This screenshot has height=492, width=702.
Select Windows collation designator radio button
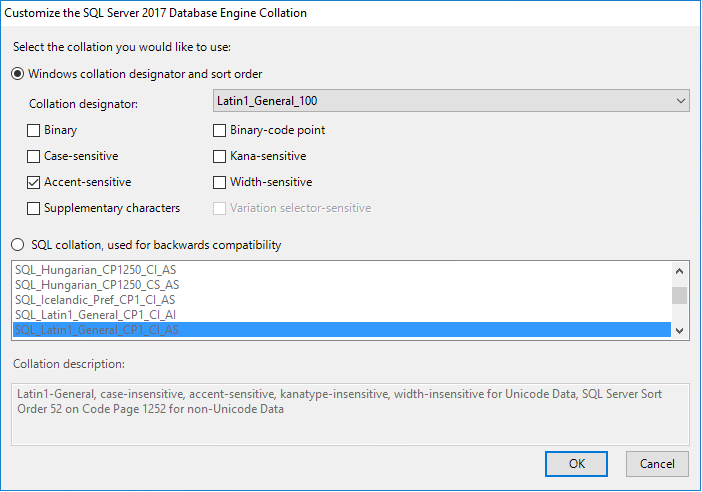click(x=18, y=74)
